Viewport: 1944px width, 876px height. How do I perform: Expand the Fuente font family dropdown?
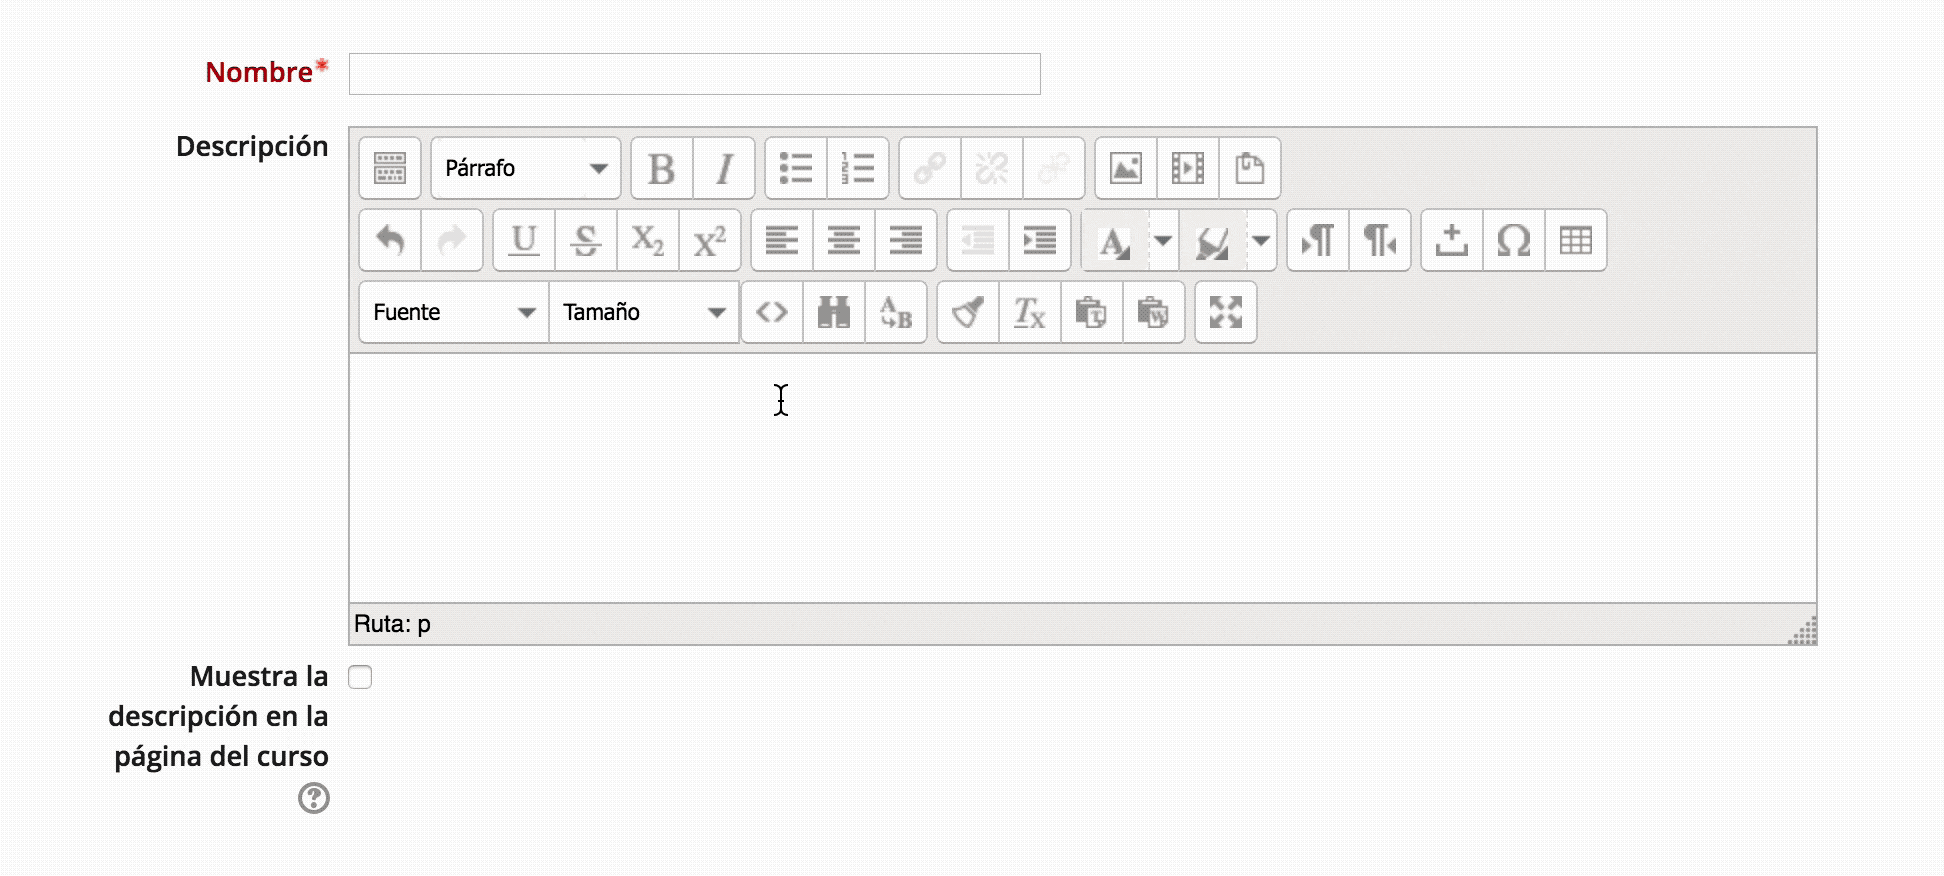[454, 313]
